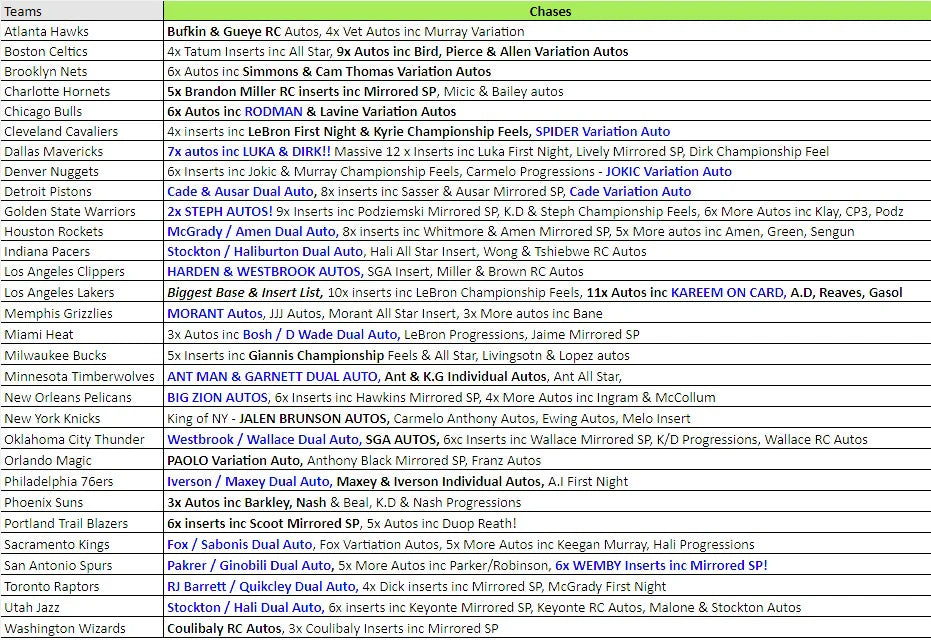Select the Boston Celtics team cell
The image size is (931, 640).
point(46,51)
